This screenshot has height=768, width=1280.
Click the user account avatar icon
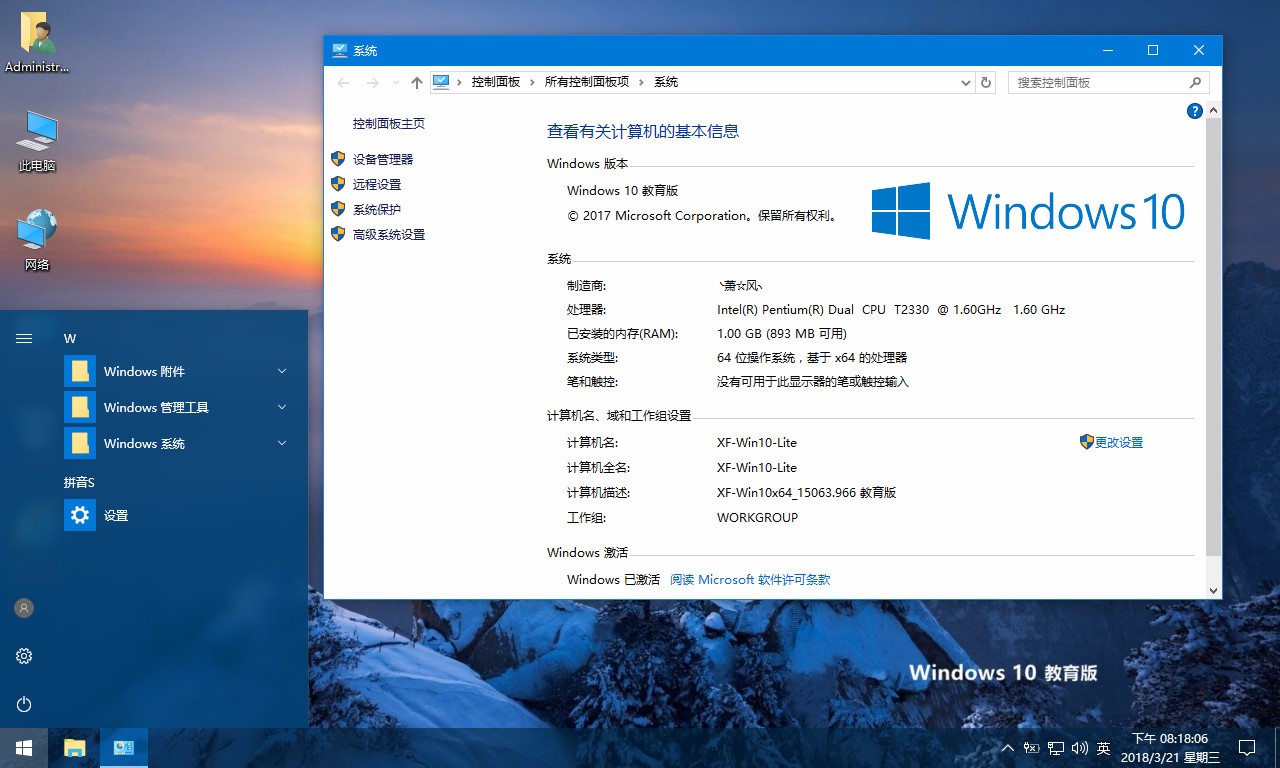(24, 608)
